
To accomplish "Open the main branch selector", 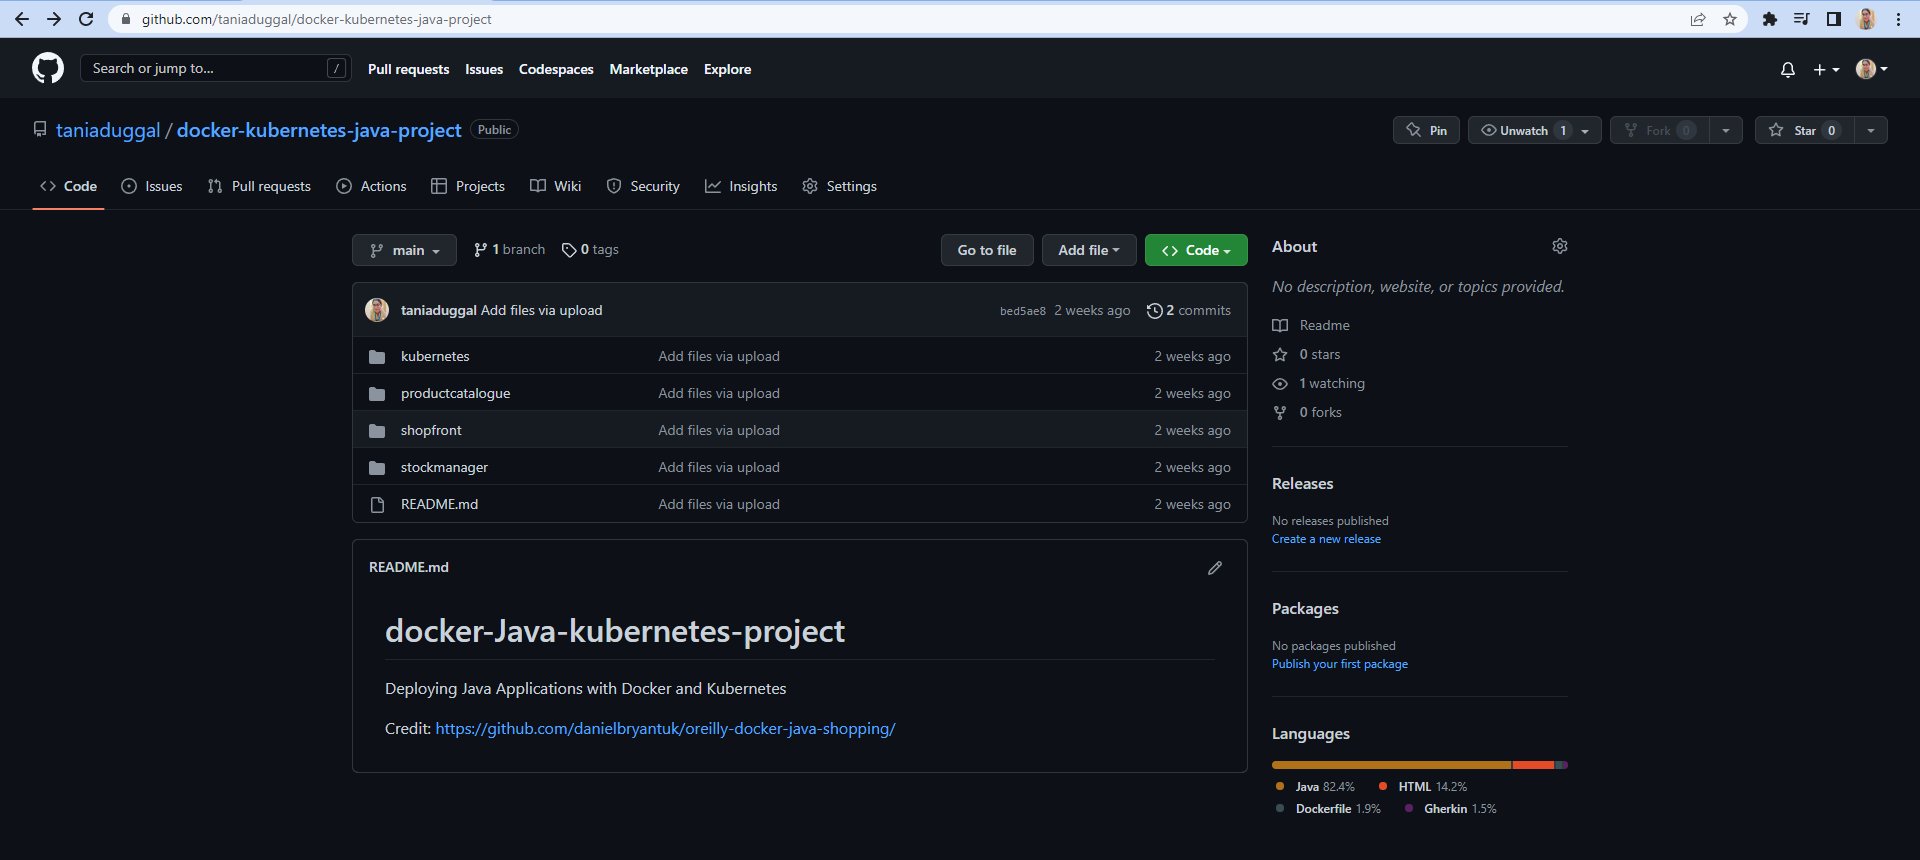I will pos(404,250).
